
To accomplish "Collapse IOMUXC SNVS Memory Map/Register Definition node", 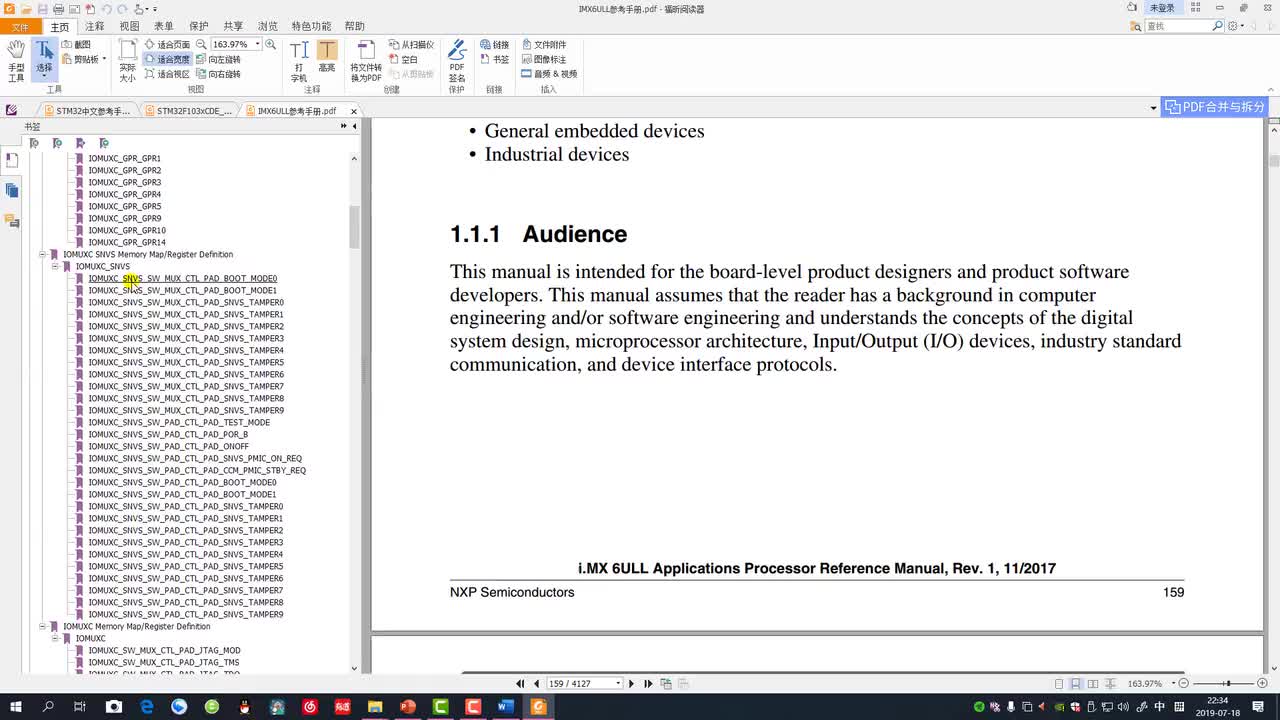I will point(42,254).
